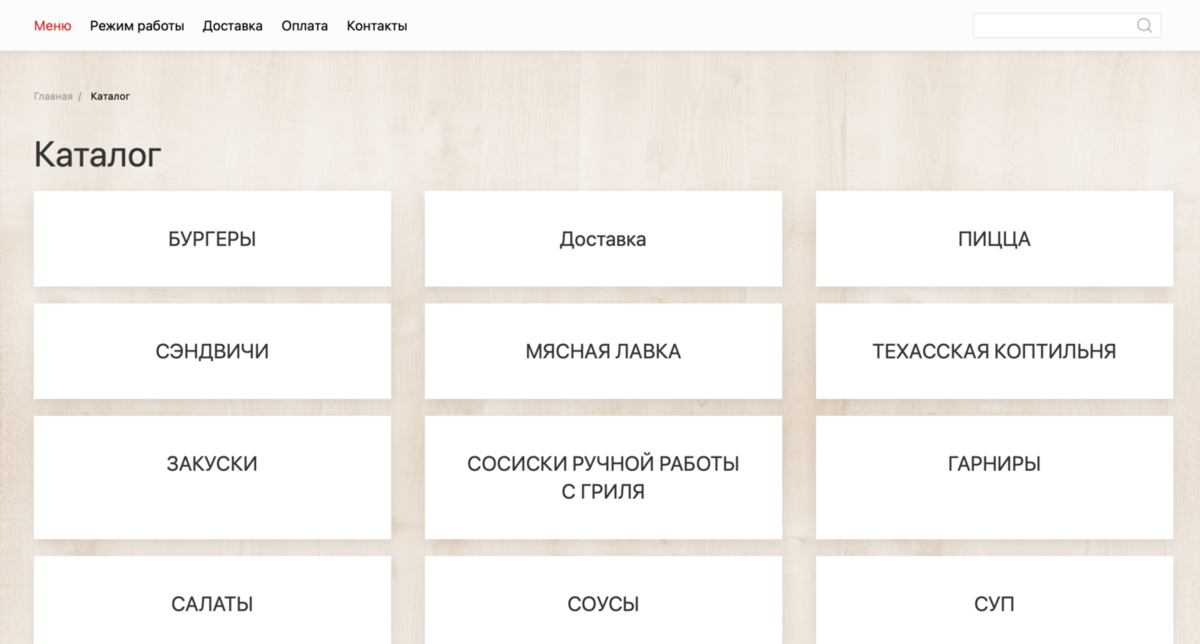Focus the search input field

[x=1067, y=26]
